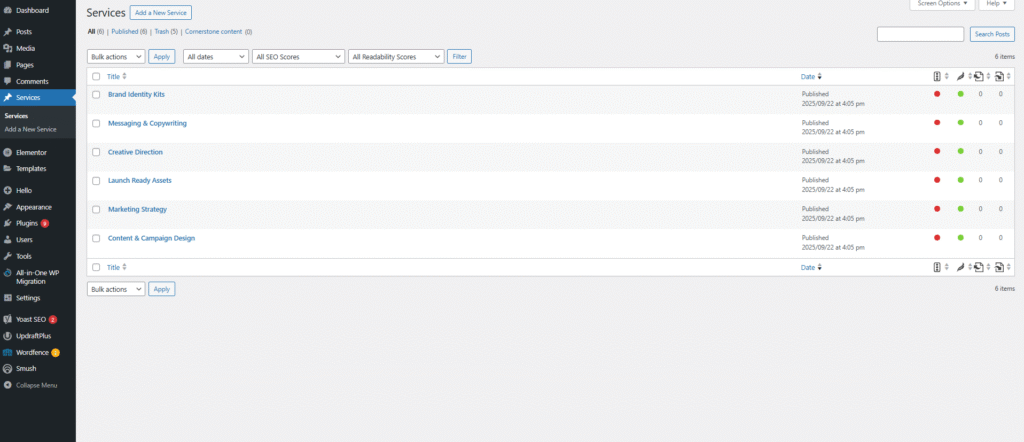Image resolution: width=1024 pixels, height=442 pixels.
Task: Sort by readability score feather icon
Action: [x=958, y=76]
